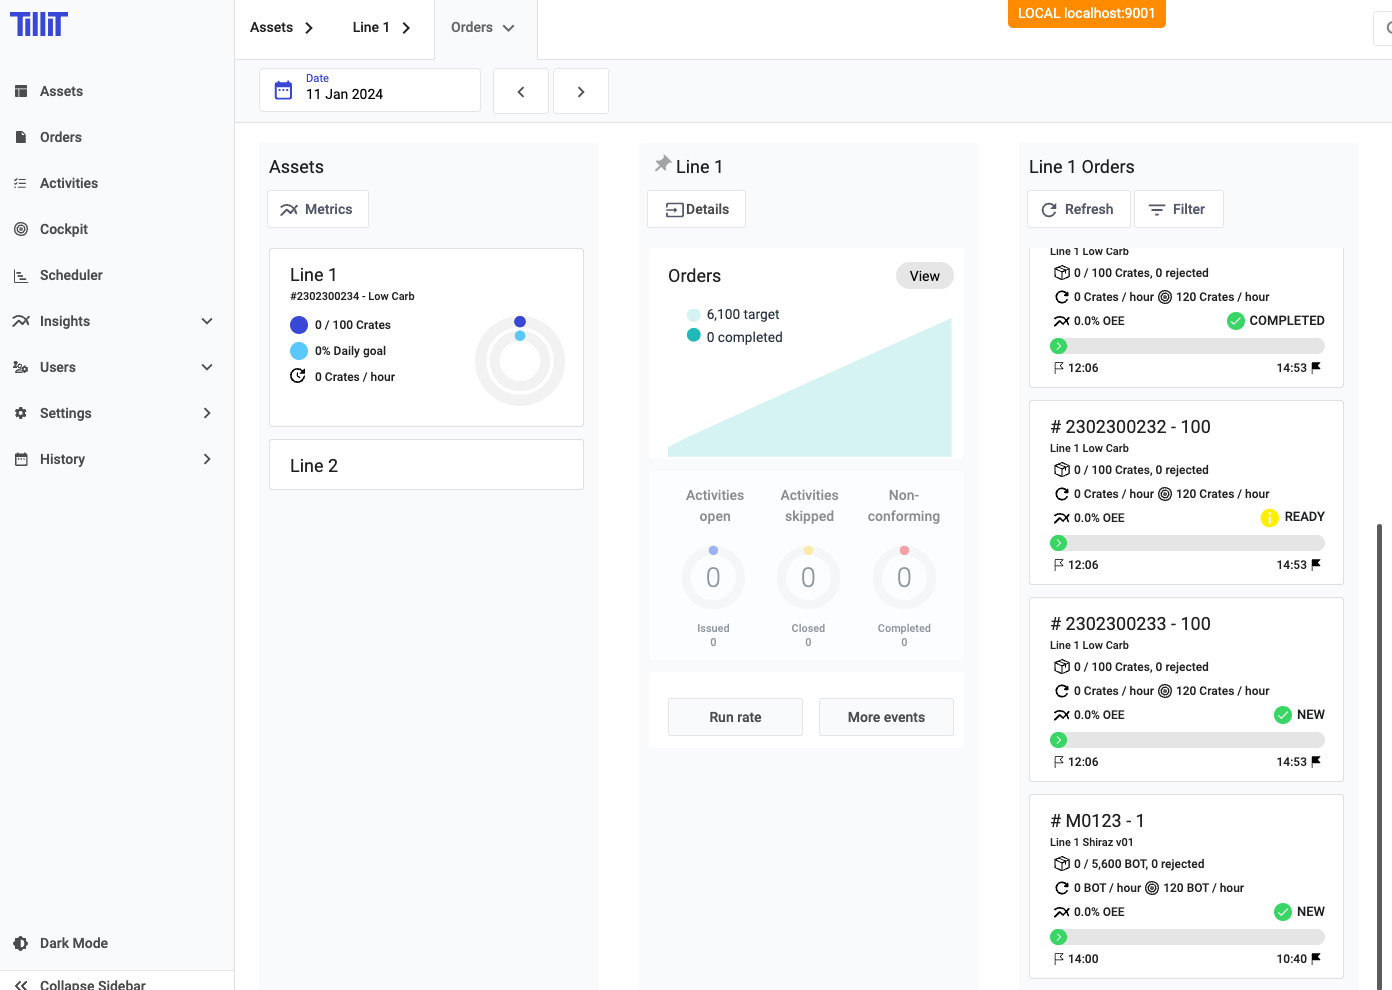Screen dimensions: 1392x990
Task: Click the Dark Mode icon in the sidebar
Action: coord(21,943)
